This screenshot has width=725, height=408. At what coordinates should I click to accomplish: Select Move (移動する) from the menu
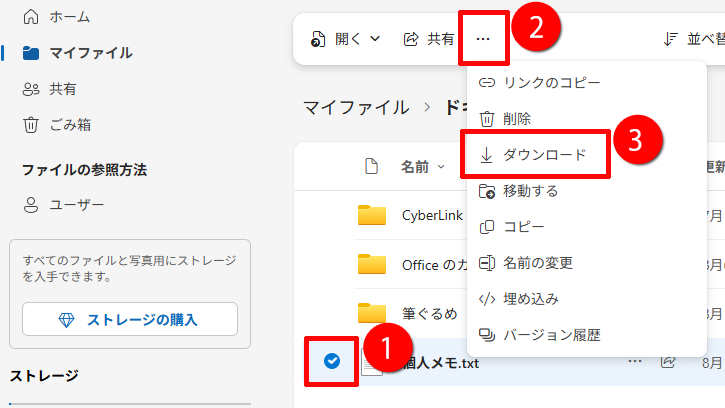519,191
